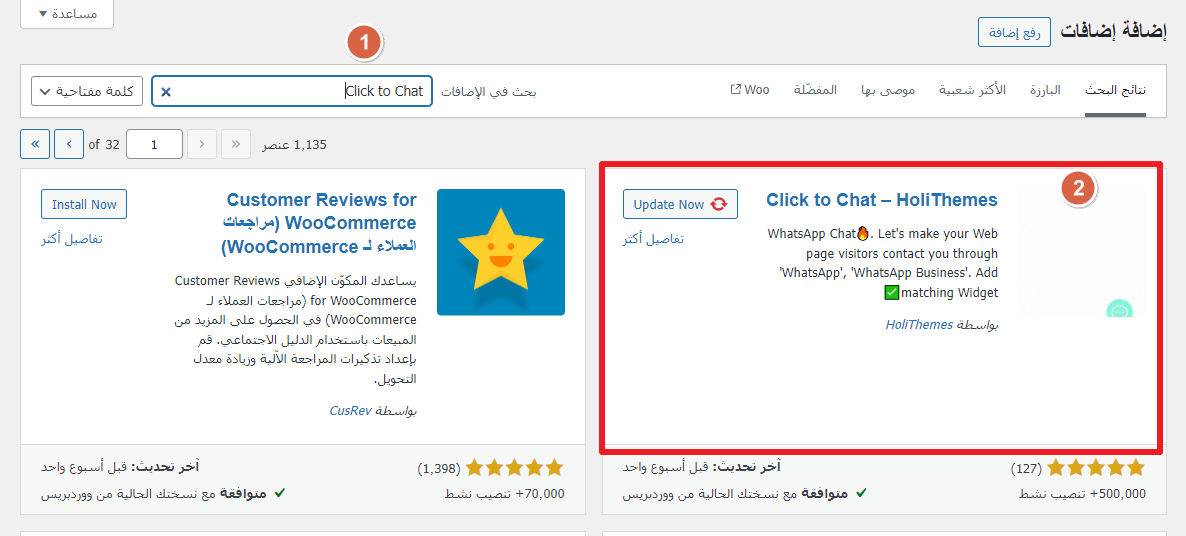Click the Woo external link icon

click(x=735, y=90)
